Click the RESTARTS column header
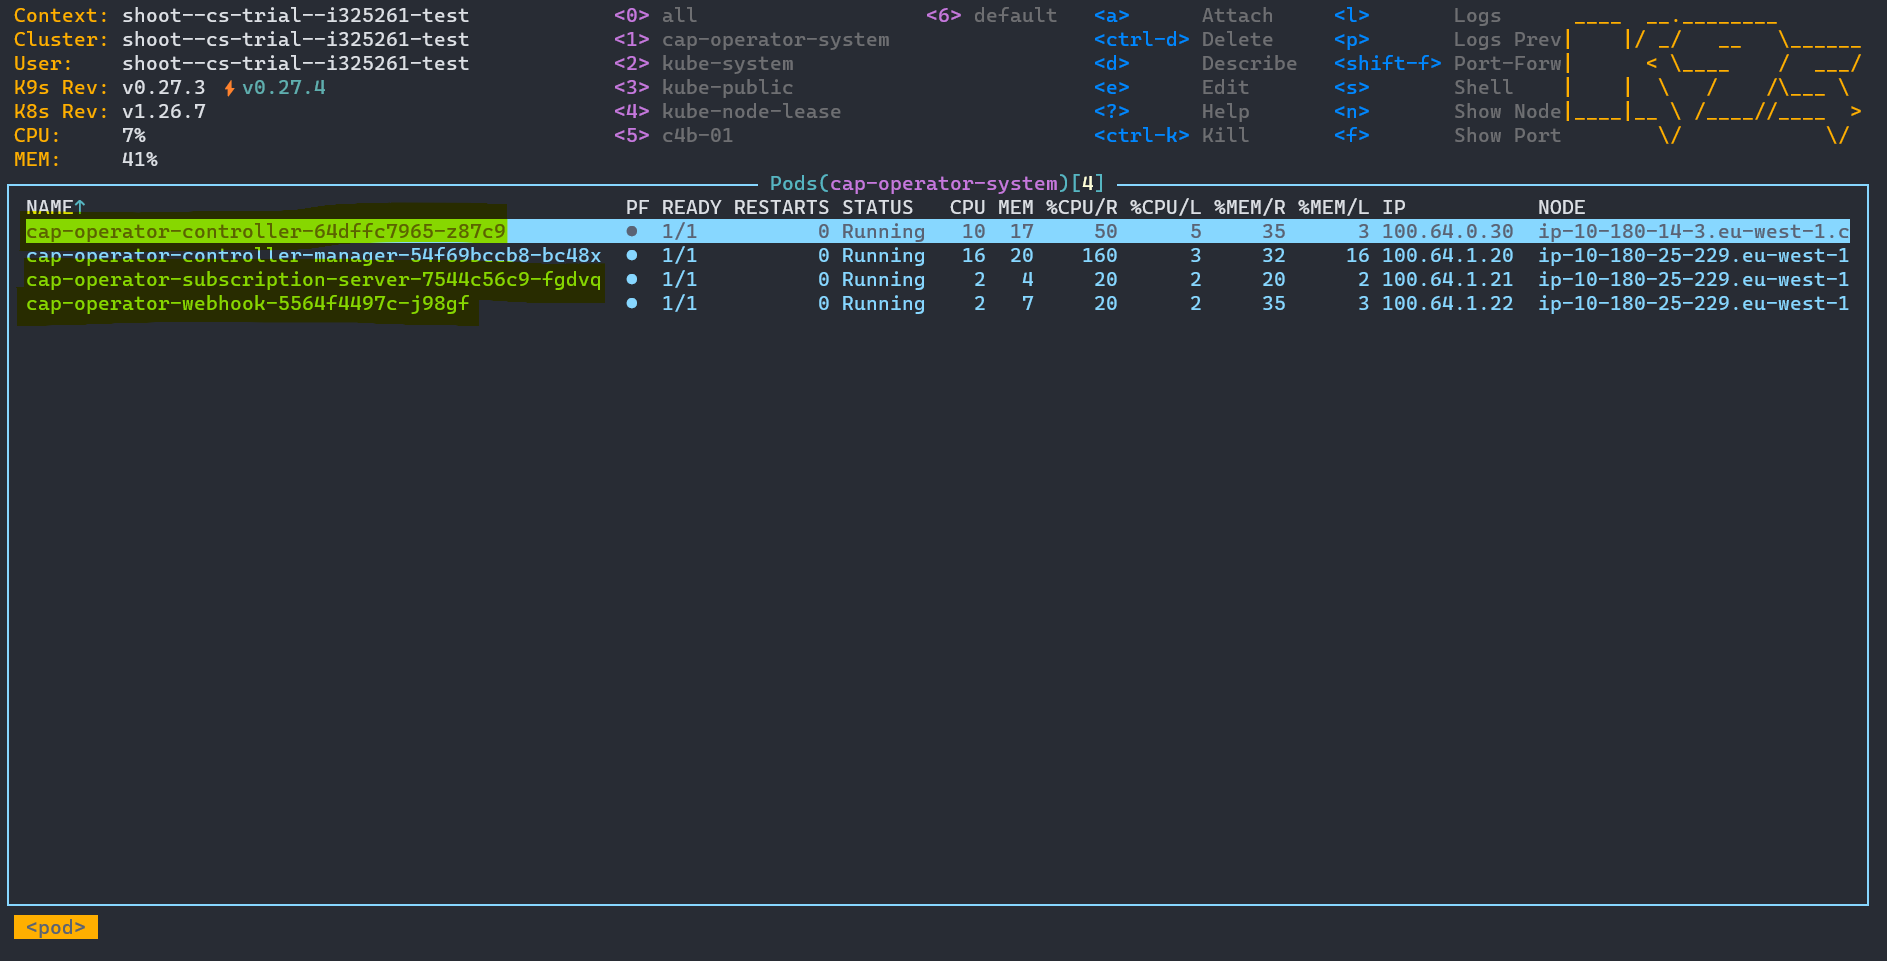 point(782,207)
